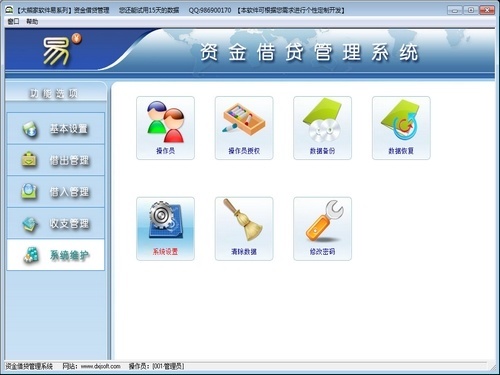Click 资金借贷管理系统 status bar label
The image size is (500, 375).
[29, 366]
